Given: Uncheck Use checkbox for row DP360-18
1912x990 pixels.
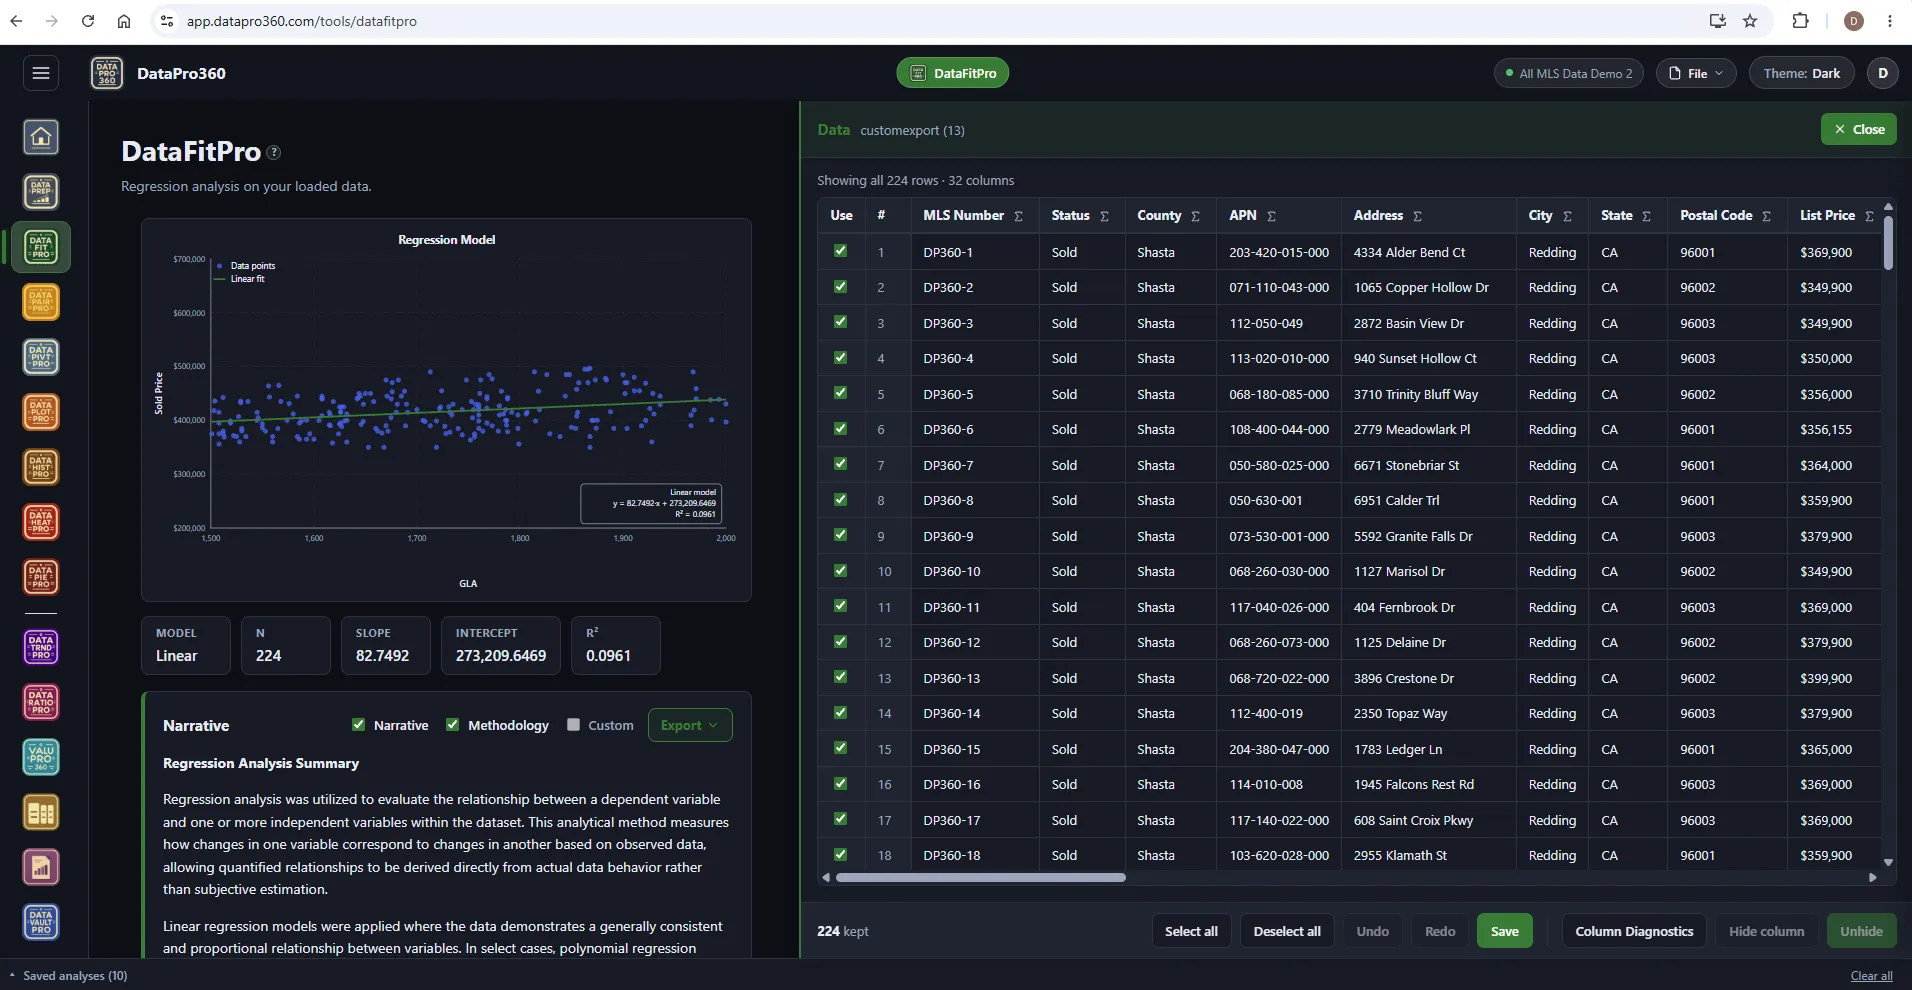Looking at the screenshot, I should point(840,854).
